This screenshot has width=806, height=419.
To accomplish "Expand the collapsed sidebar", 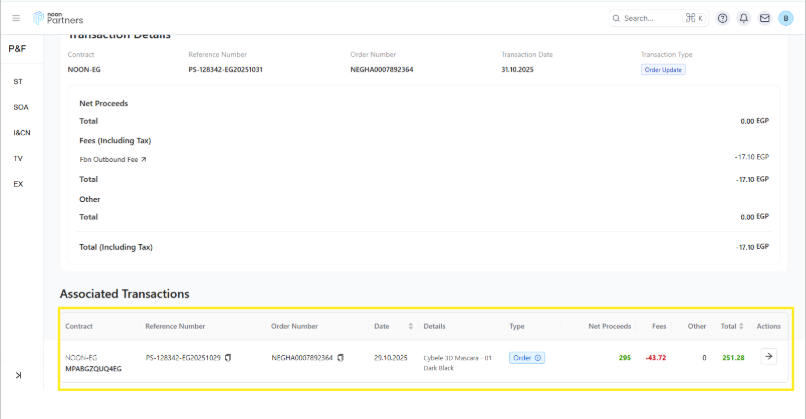I will coord(18,374).
